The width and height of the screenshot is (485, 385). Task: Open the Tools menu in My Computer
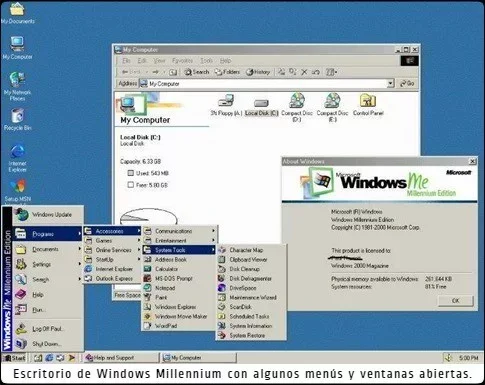pyautogui.click(x=206, y=61)
